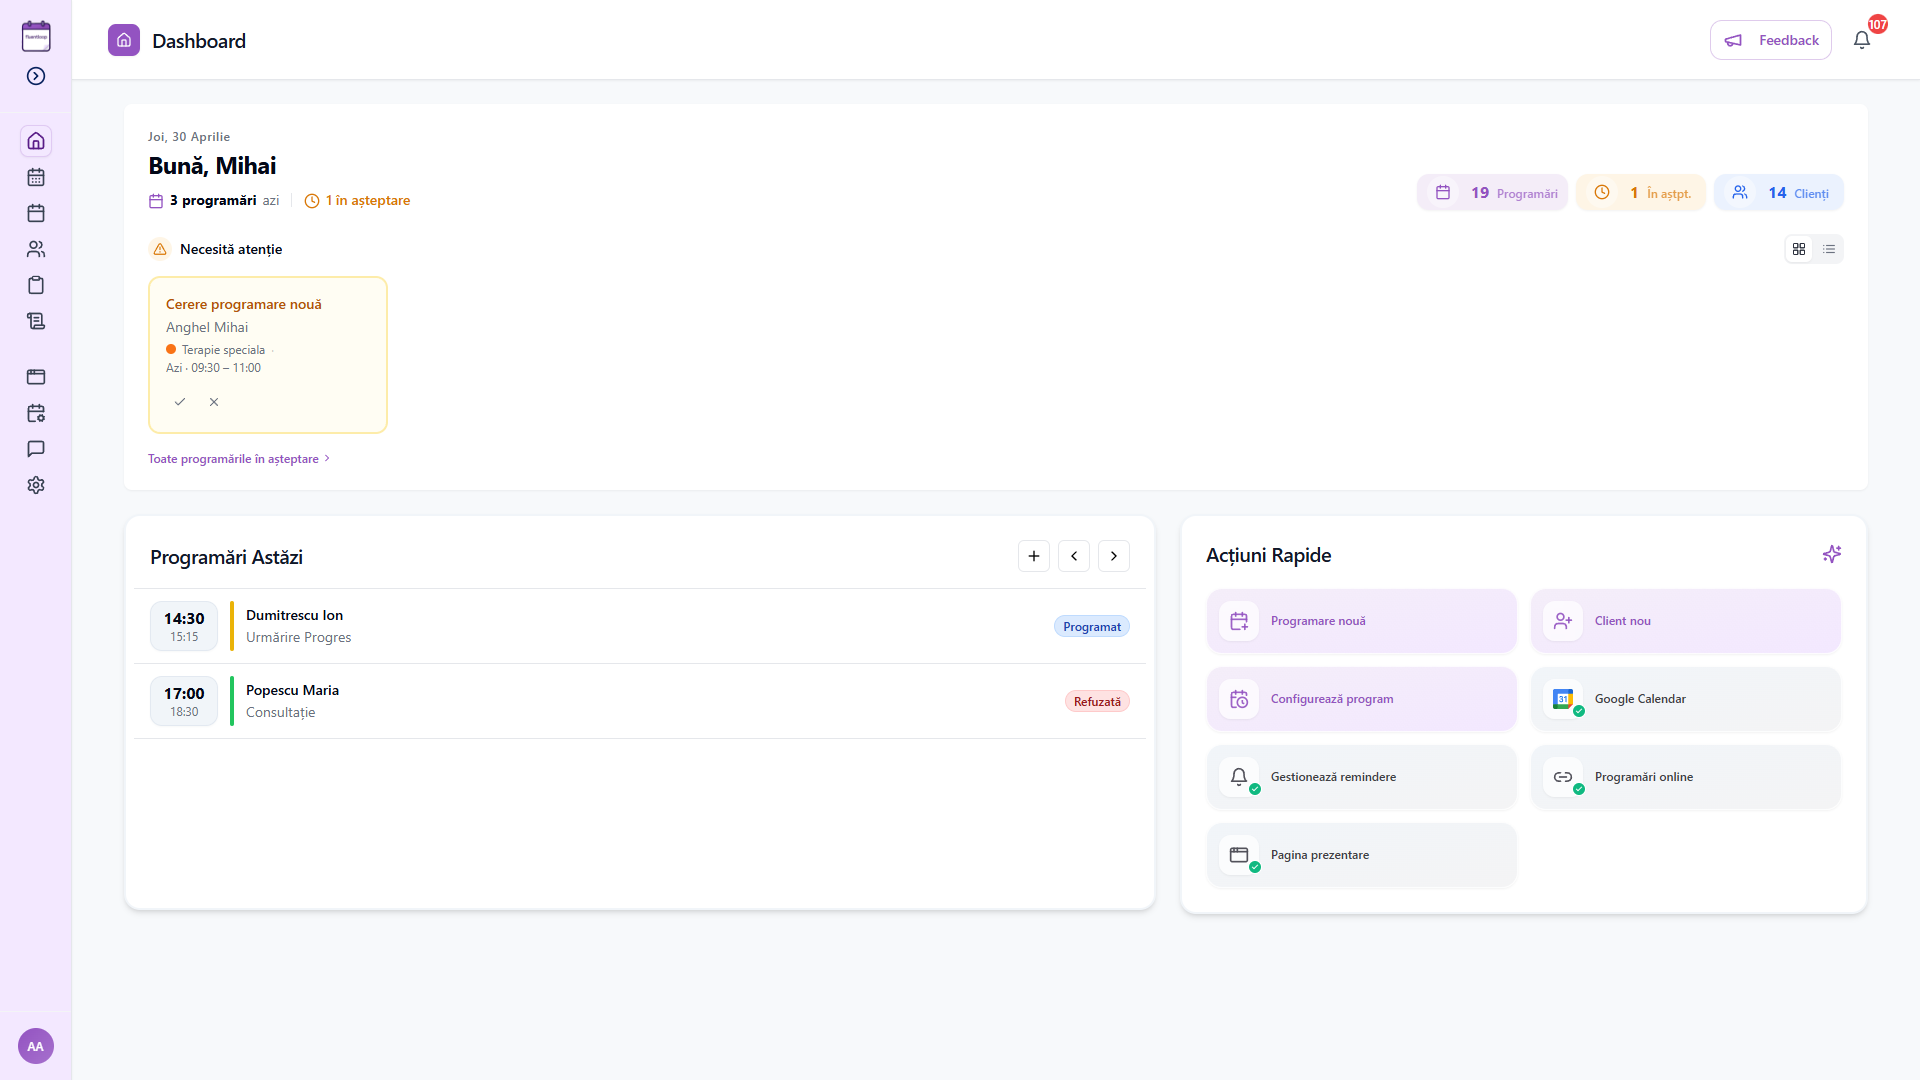Open the presentation page window icon in sidebar

click(36, 377)
